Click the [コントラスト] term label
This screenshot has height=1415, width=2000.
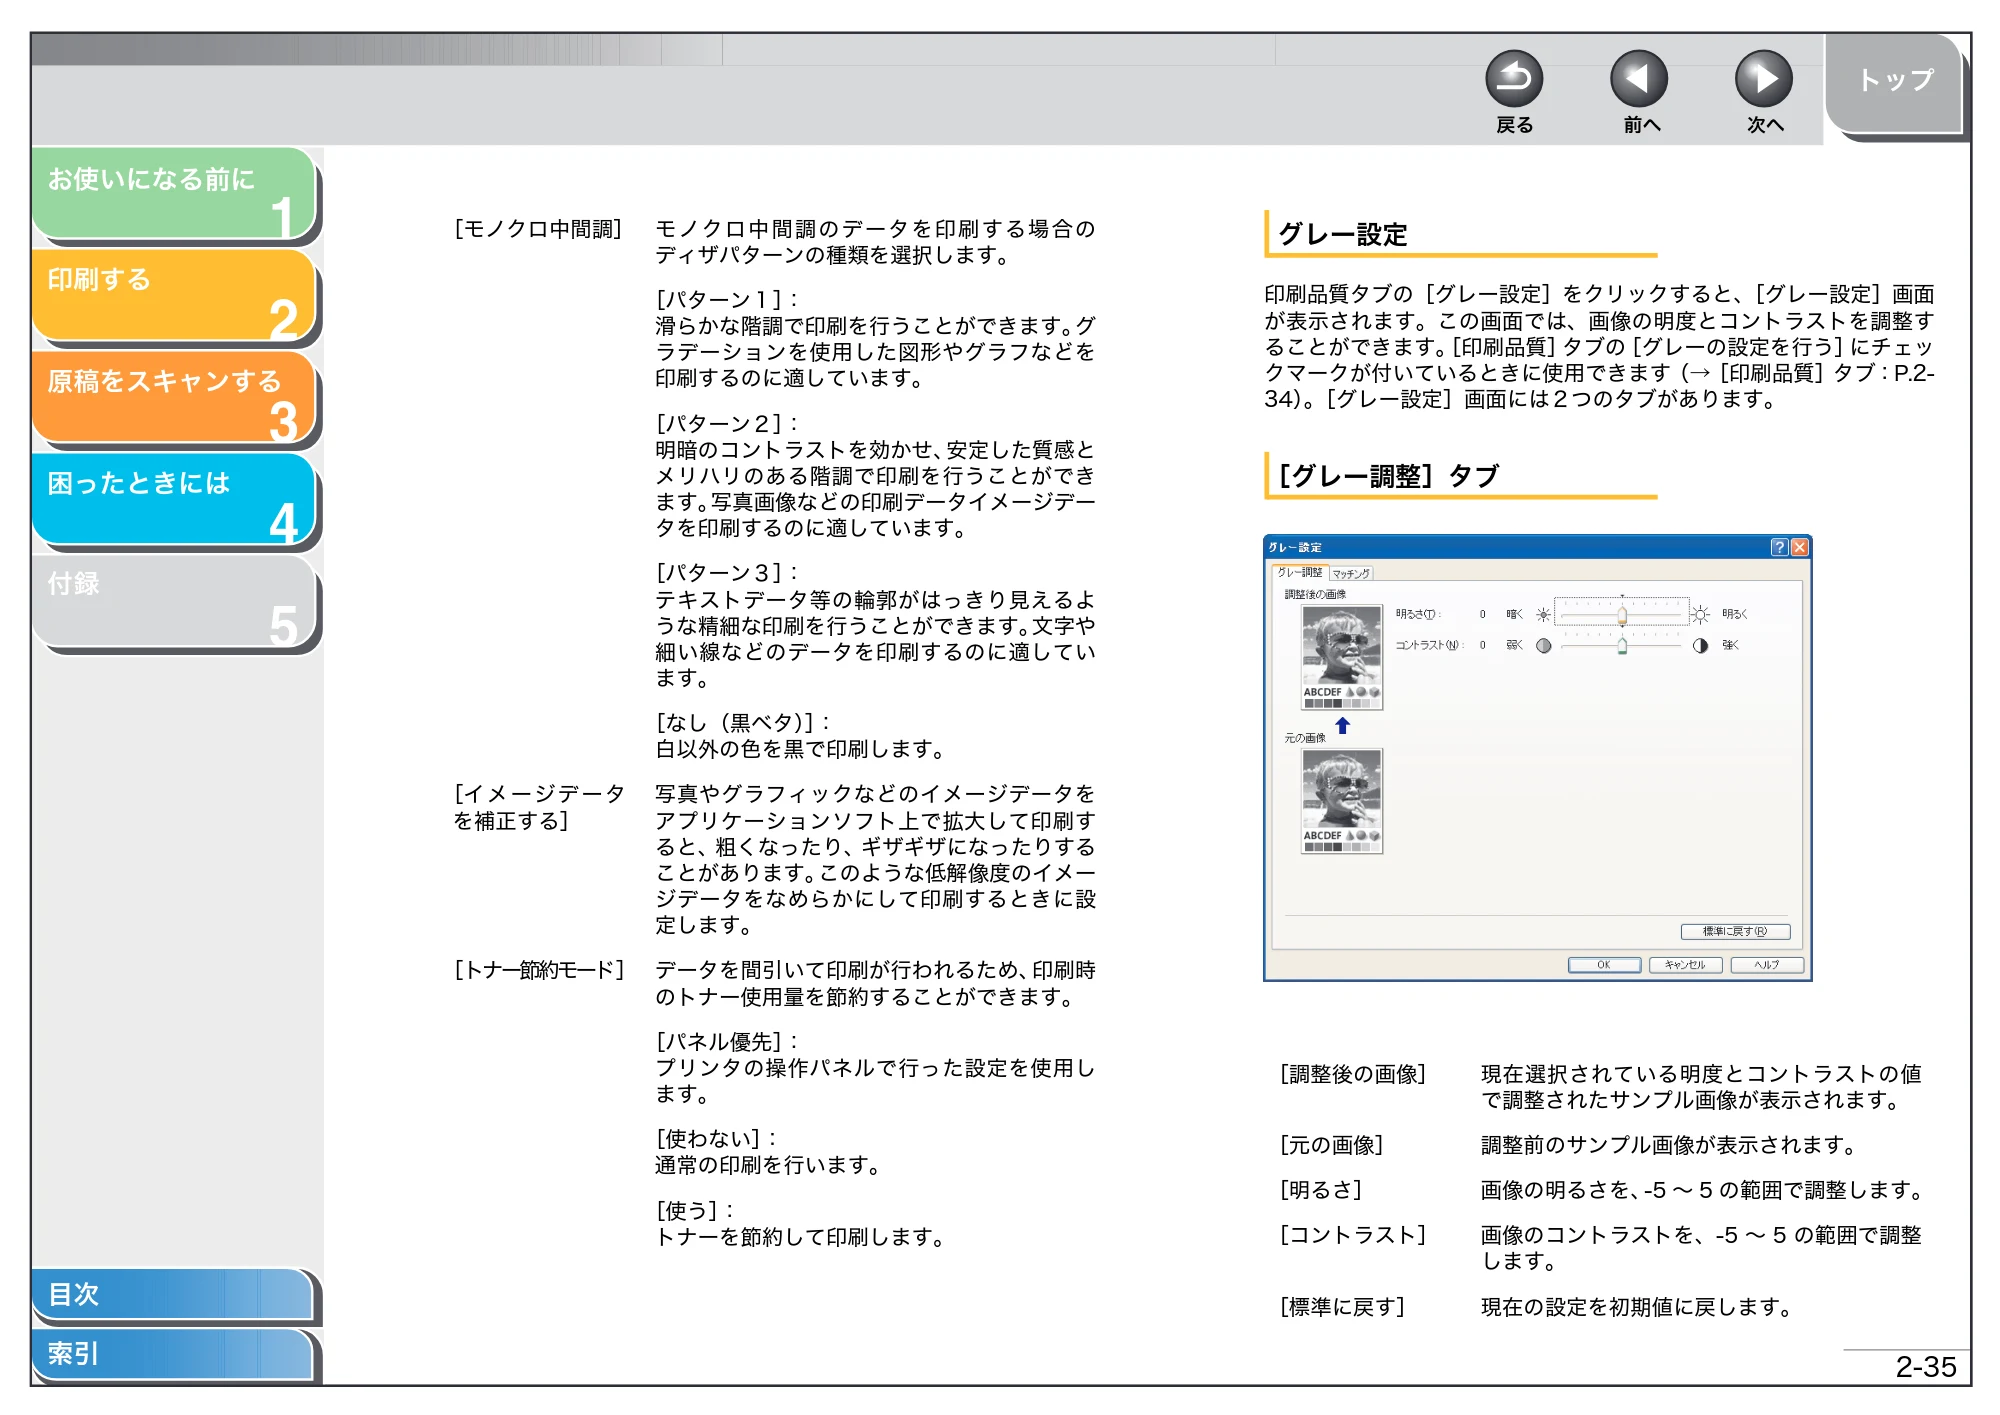coord(1353,1235)
